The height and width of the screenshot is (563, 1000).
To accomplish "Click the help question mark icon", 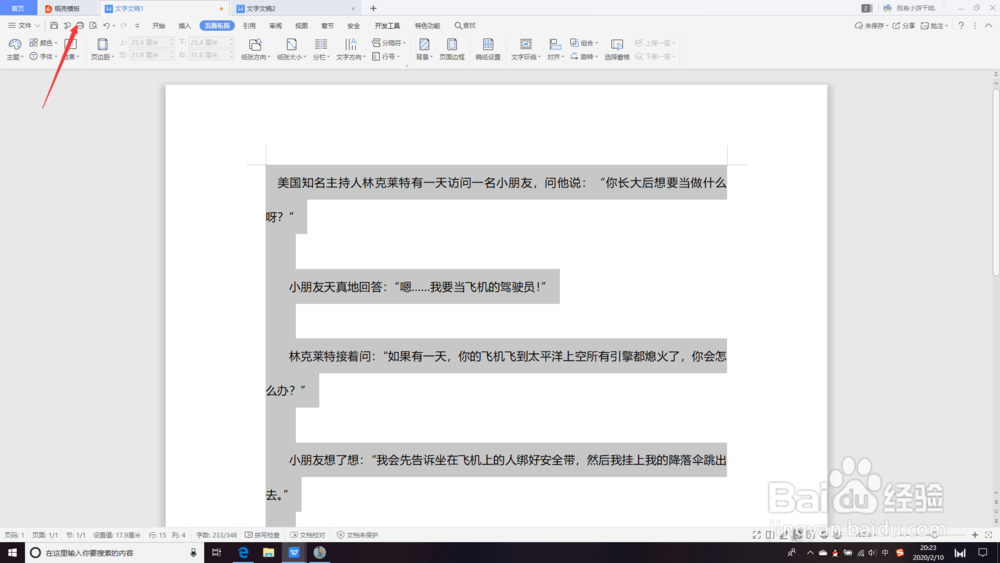I will [961, 26].
